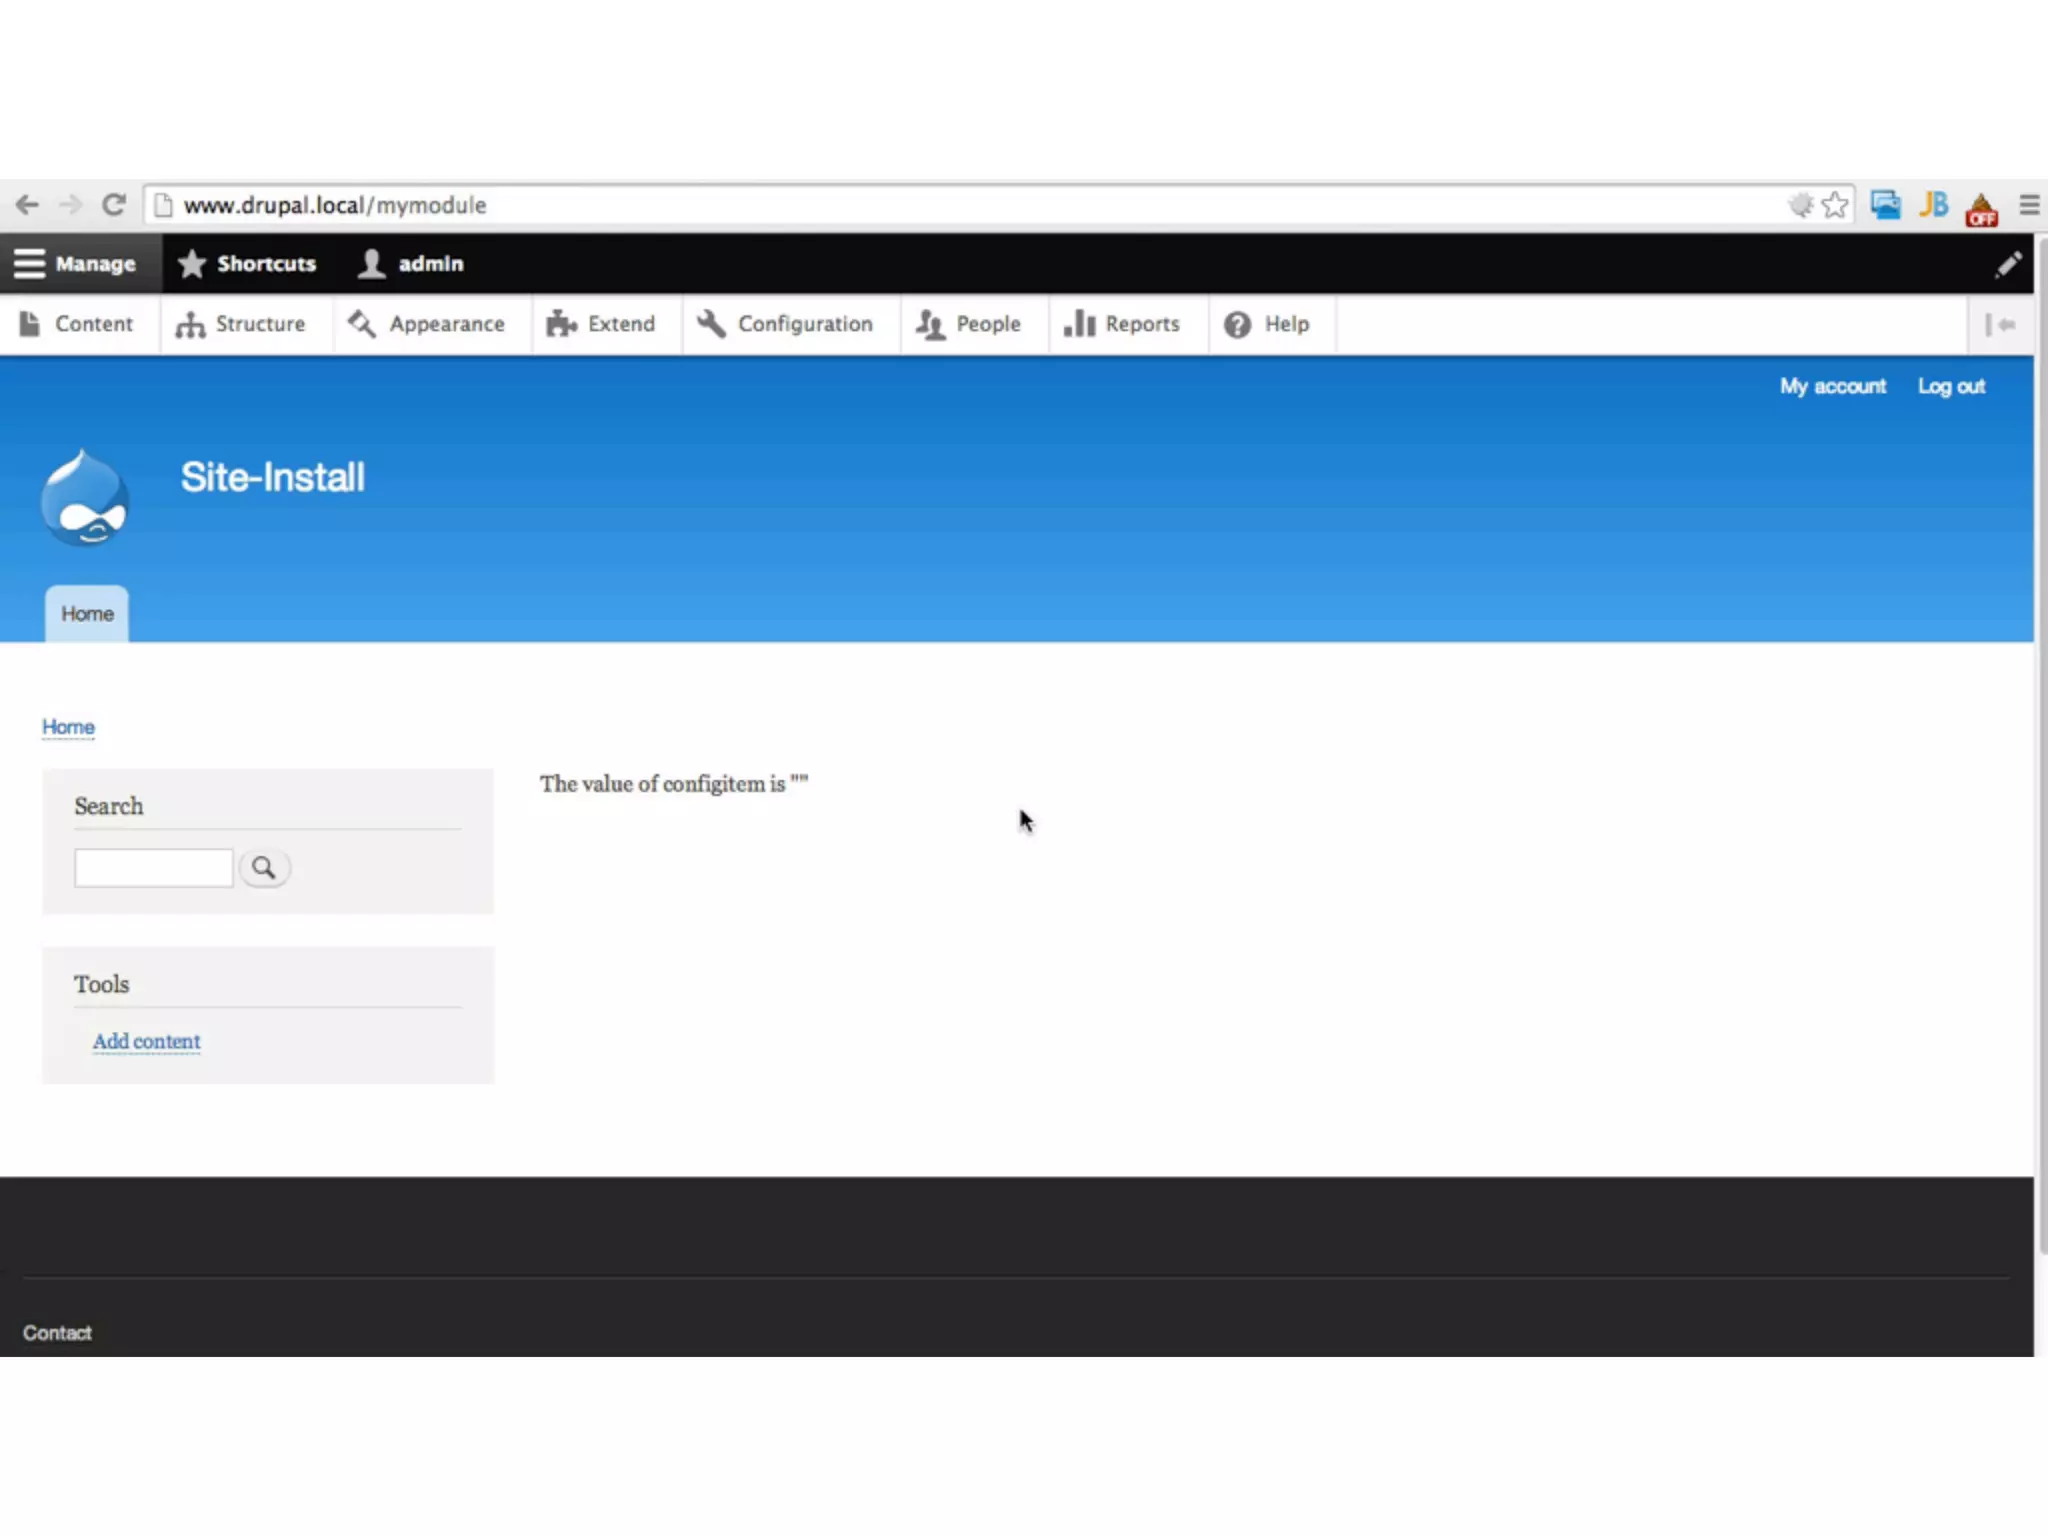Viewport: 2048px width, 1536px height.
Task: Toggle toolbar orientation icon at right
Action: point(2000,324)
